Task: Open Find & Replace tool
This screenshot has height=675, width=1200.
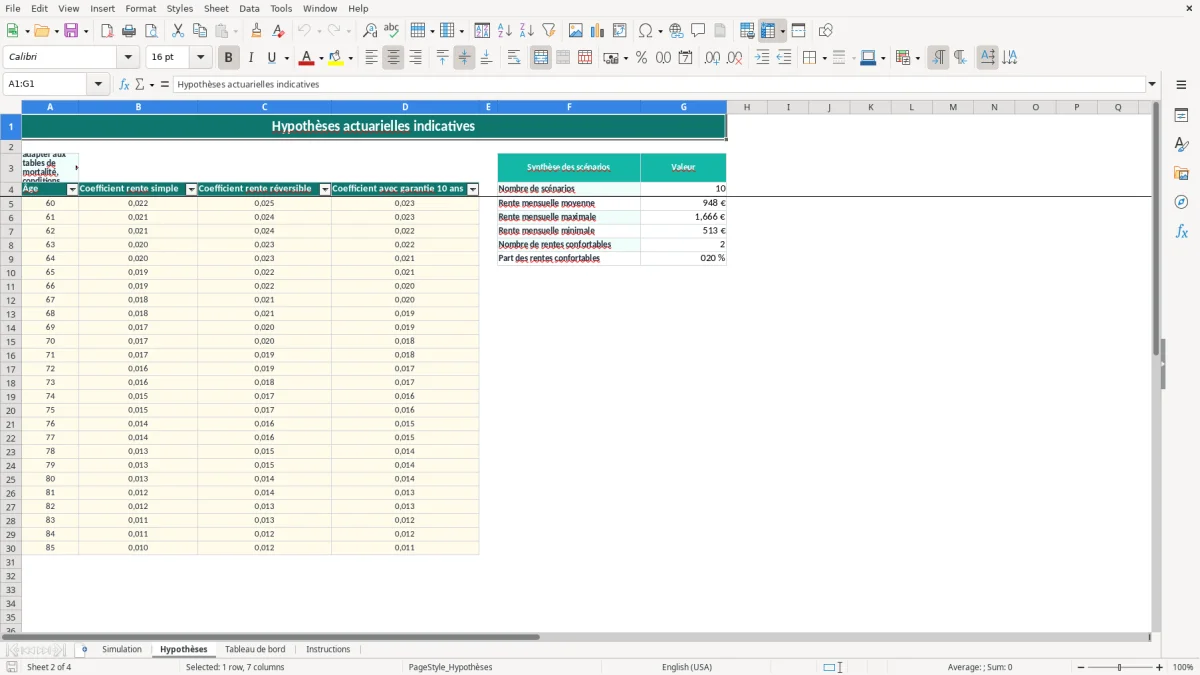Action: pyautogui.click(x=370, y=31)
